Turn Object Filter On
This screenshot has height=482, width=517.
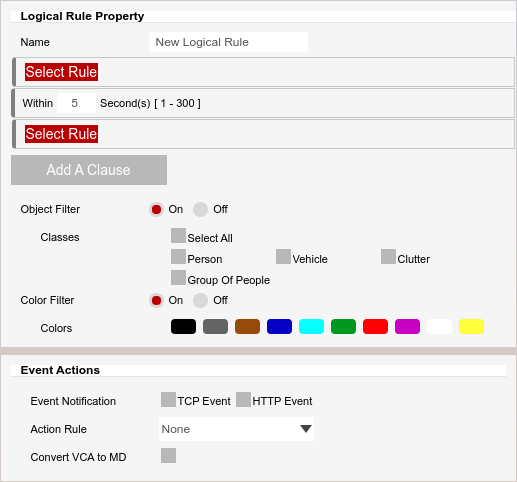click(x=156, y=209)
